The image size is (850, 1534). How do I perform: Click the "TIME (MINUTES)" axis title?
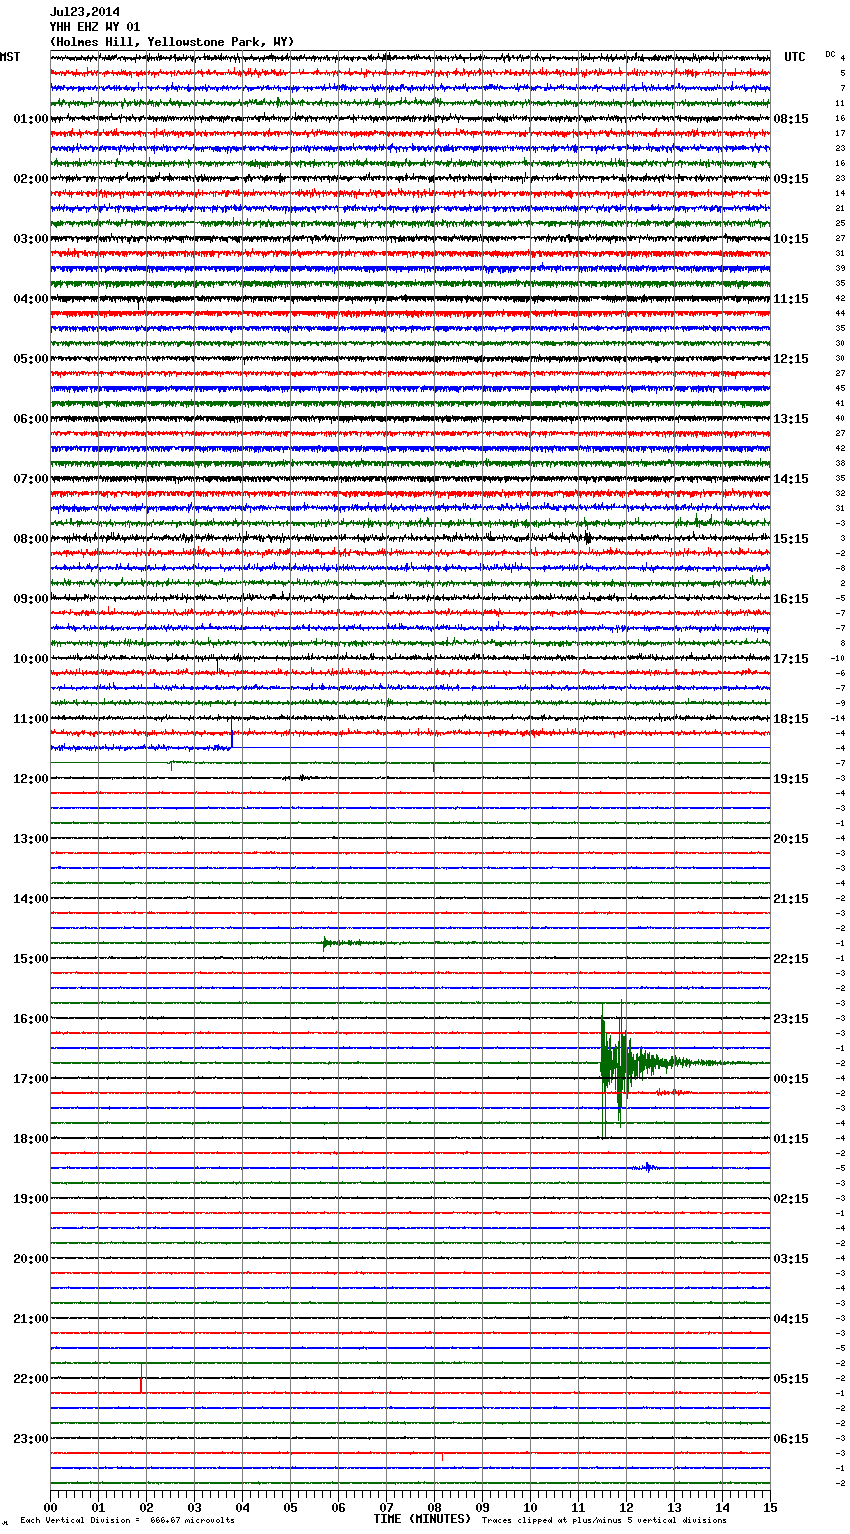(x=422, y=1519)
